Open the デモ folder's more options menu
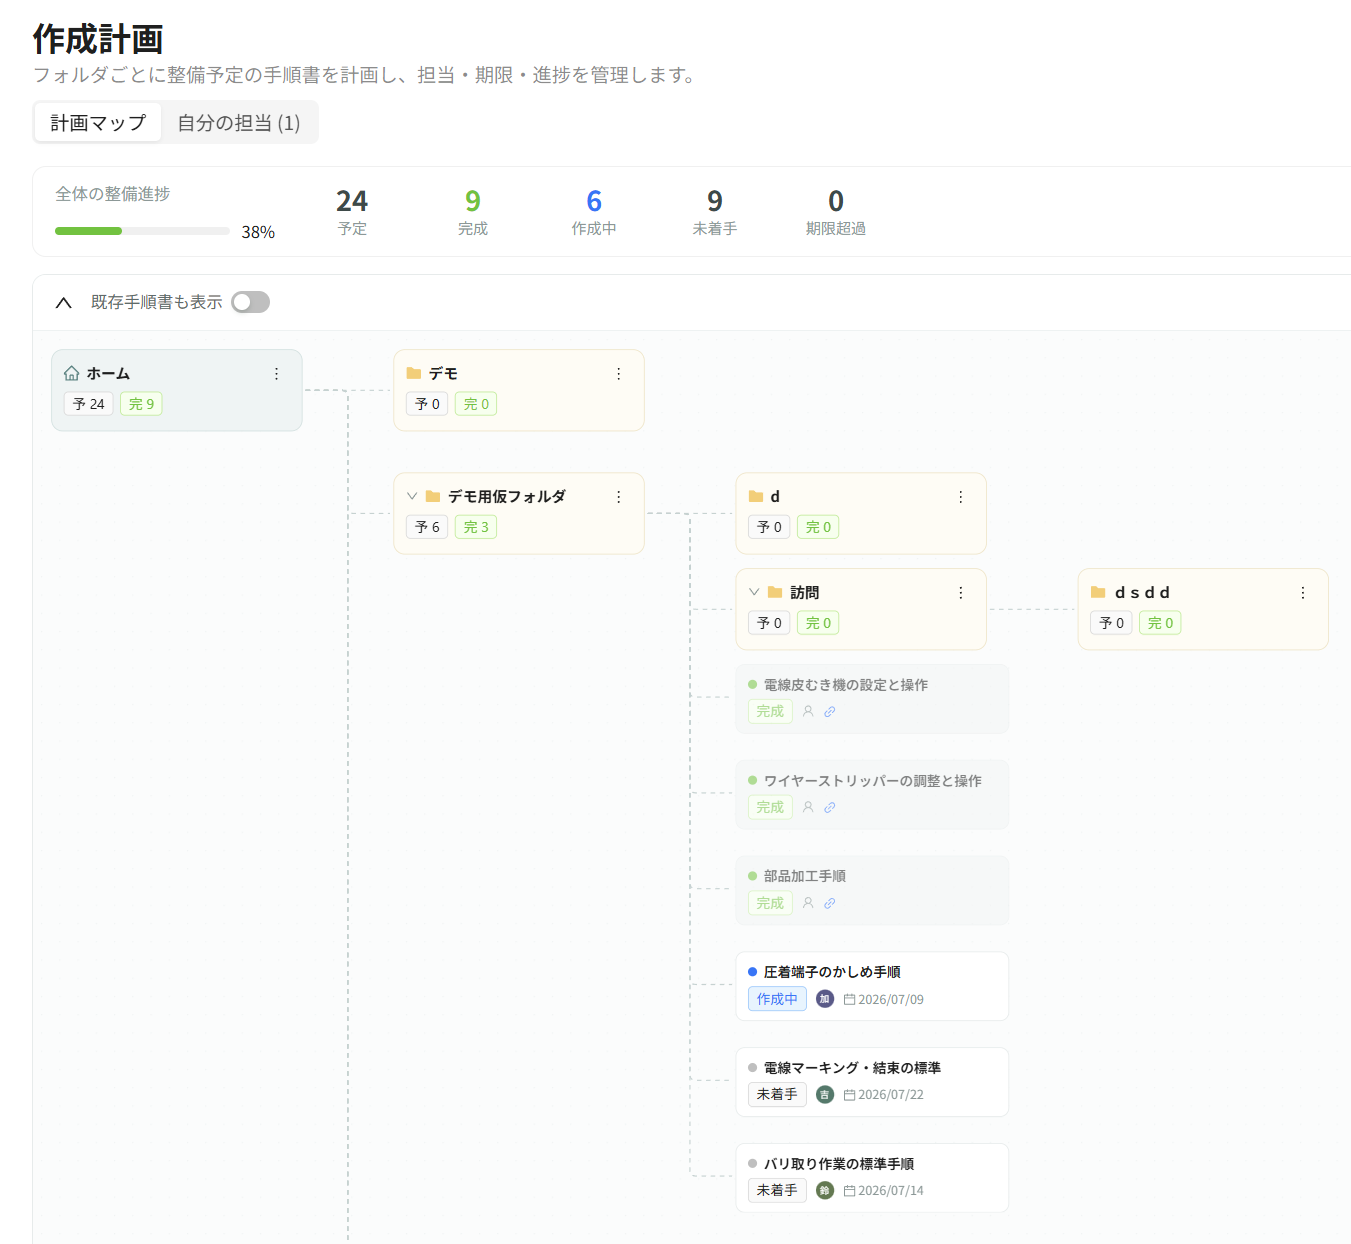The height and width of the screenshot is (1244, 1351). pyautogui.click(x=619, y=374)
